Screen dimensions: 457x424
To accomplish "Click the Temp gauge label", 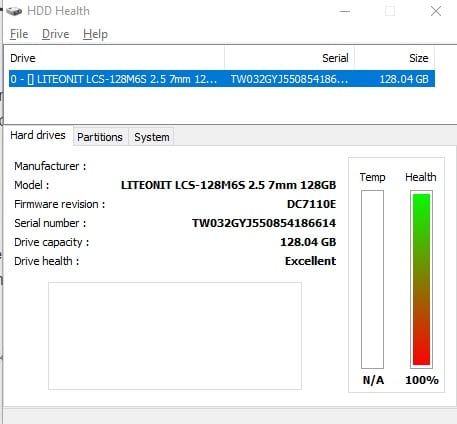I will pos(372,177).
